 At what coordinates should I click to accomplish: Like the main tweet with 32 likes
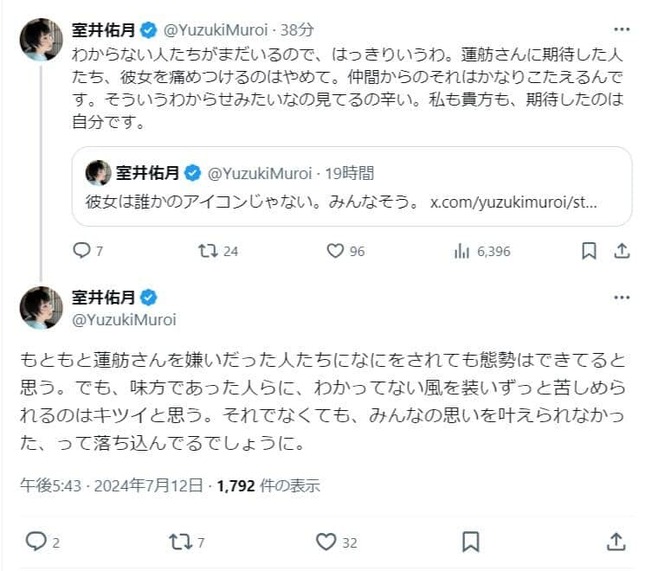[325, 541]
